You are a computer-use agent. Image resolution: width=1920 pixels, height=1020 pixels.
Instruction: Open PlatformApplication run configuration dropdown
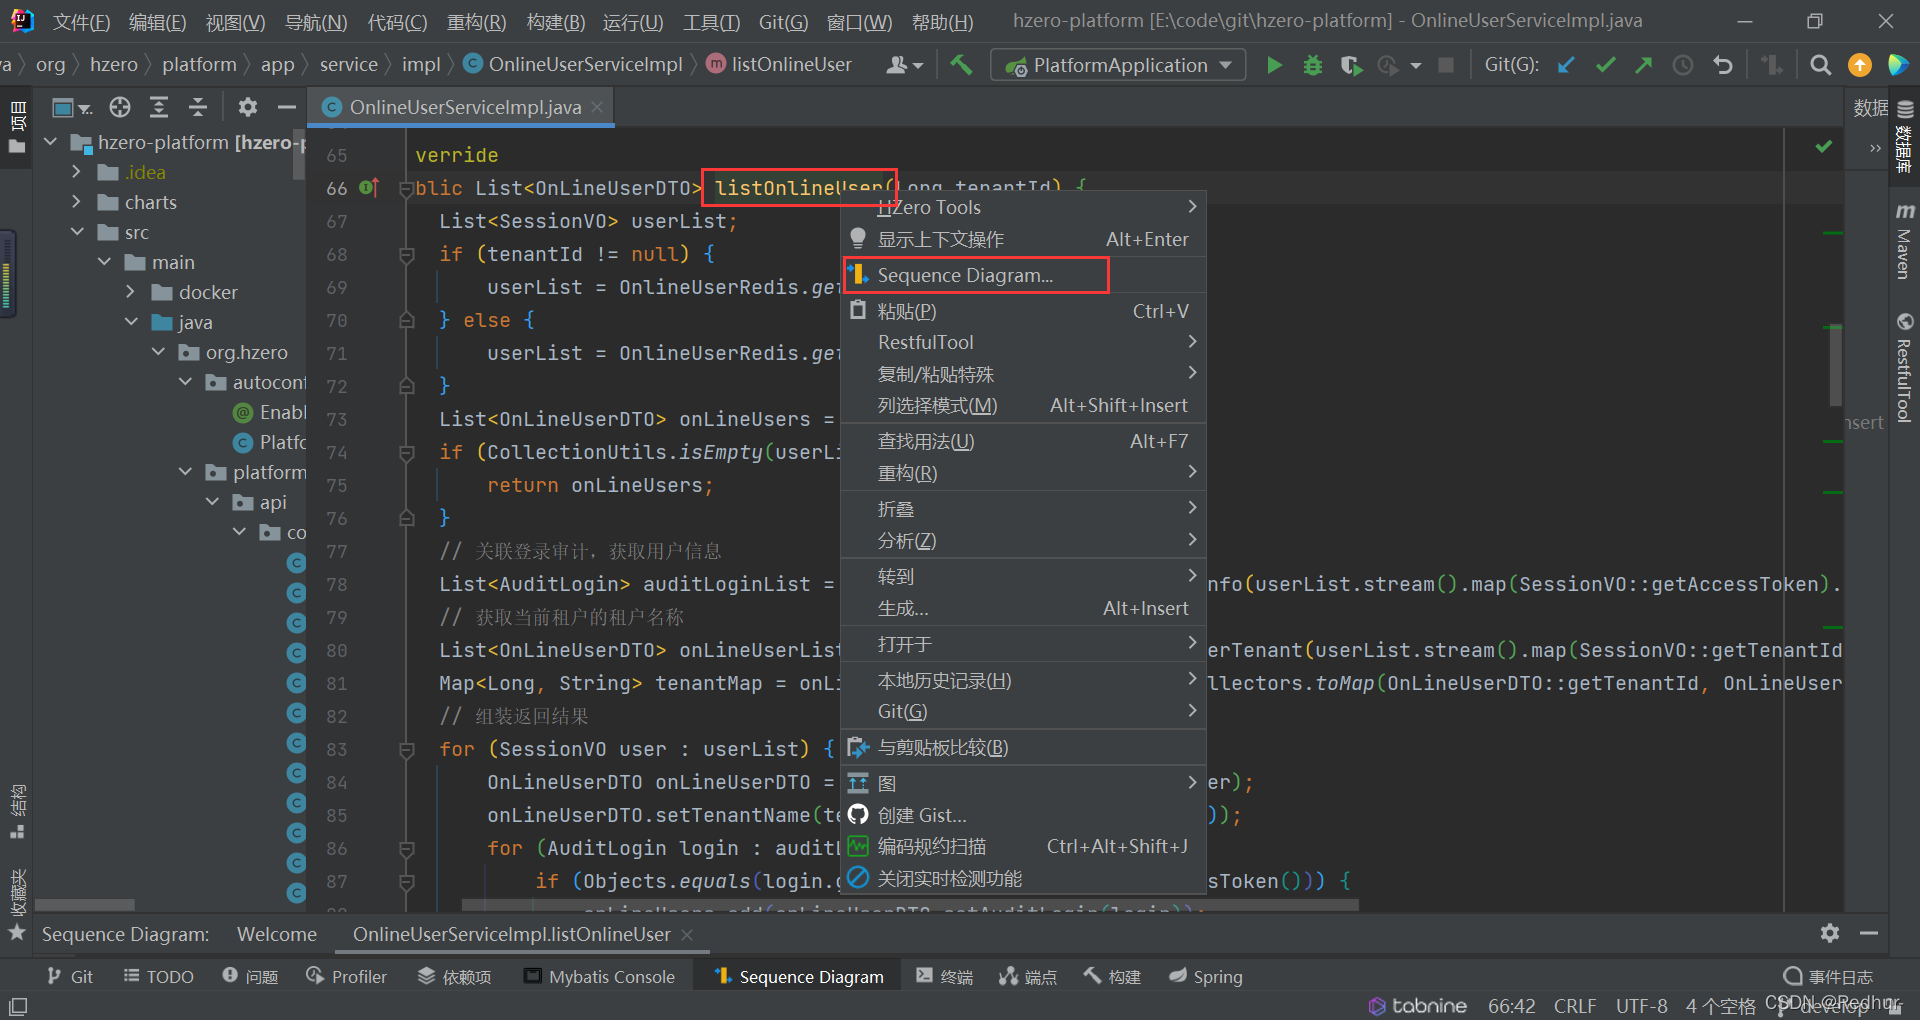(1119, 65)
